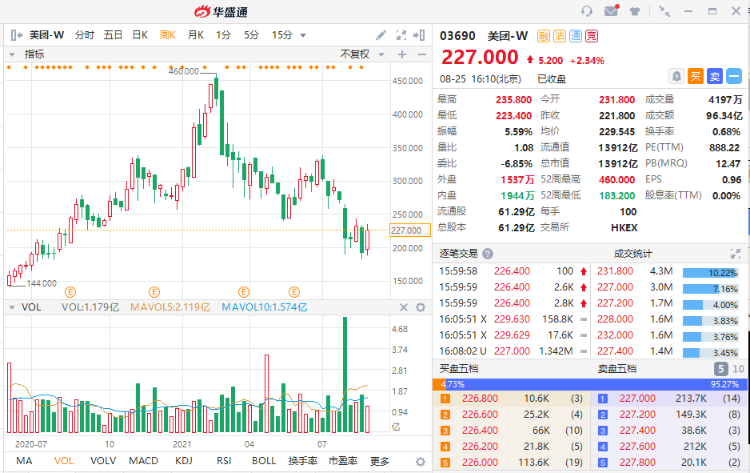This screenshot has height=473, width=750.
Task: Open the skin theme shirt icon
Action: pos(635,11)
